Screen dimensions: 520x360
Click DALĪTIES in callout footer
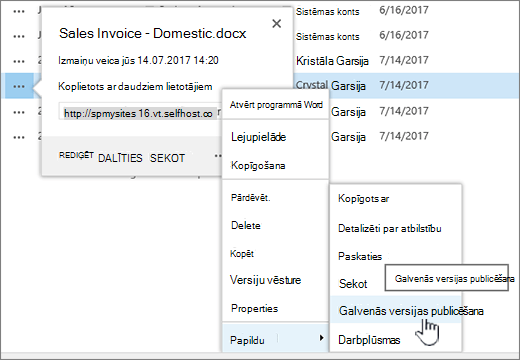pos(120,158)
